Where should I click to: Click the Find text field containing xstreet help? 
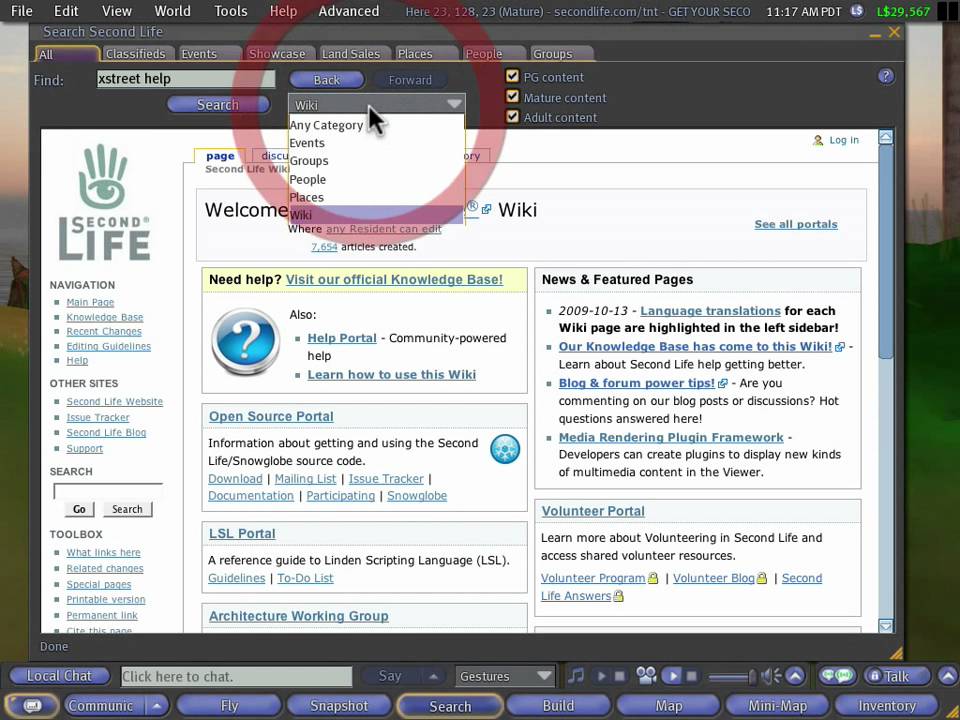click(x=186, y=79)
